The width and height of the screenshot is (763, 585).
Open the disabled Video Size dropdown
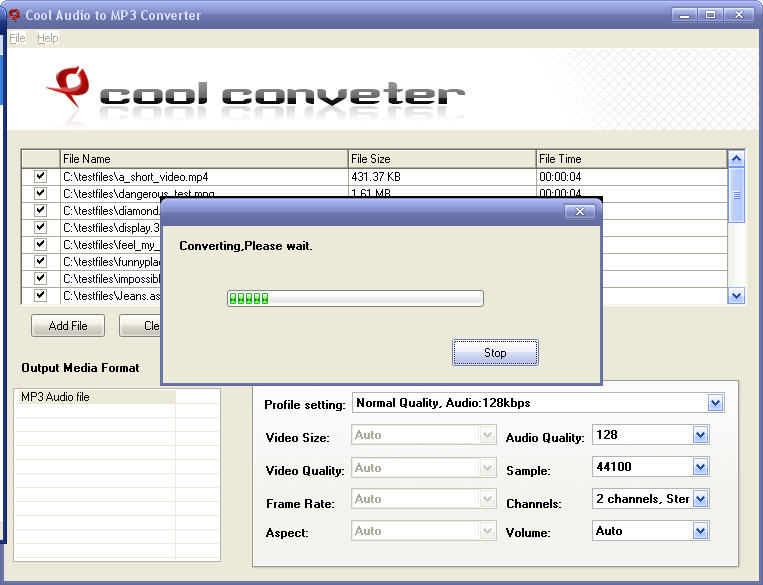(487, 435)
